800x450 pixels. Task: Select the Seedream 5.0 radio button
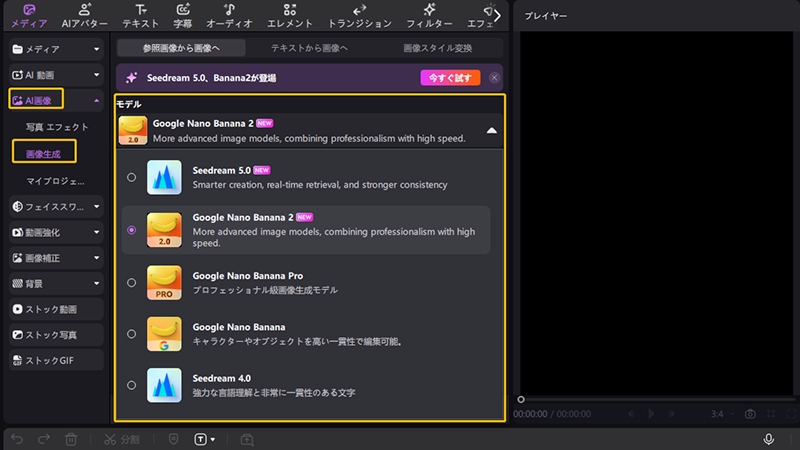[132, 178]
